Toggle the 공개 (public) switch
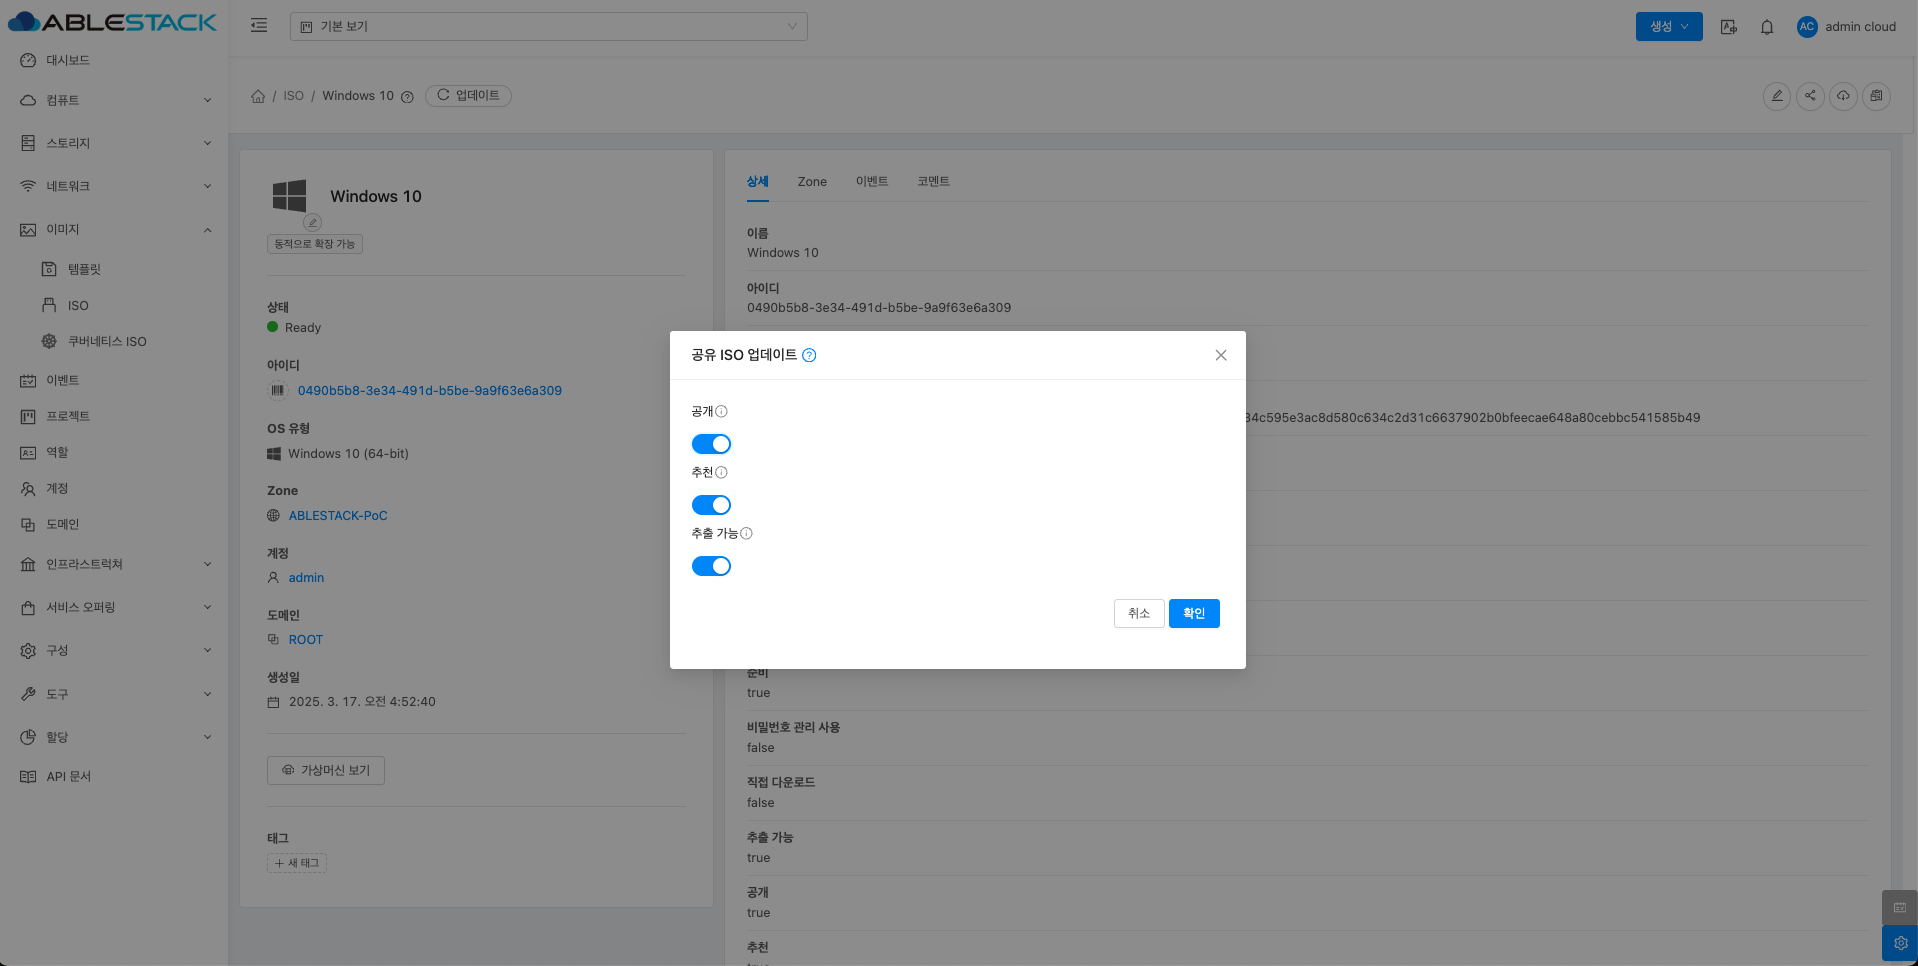Image resolution: width=1918 pixels, height=966 pixels. (711, 444)
